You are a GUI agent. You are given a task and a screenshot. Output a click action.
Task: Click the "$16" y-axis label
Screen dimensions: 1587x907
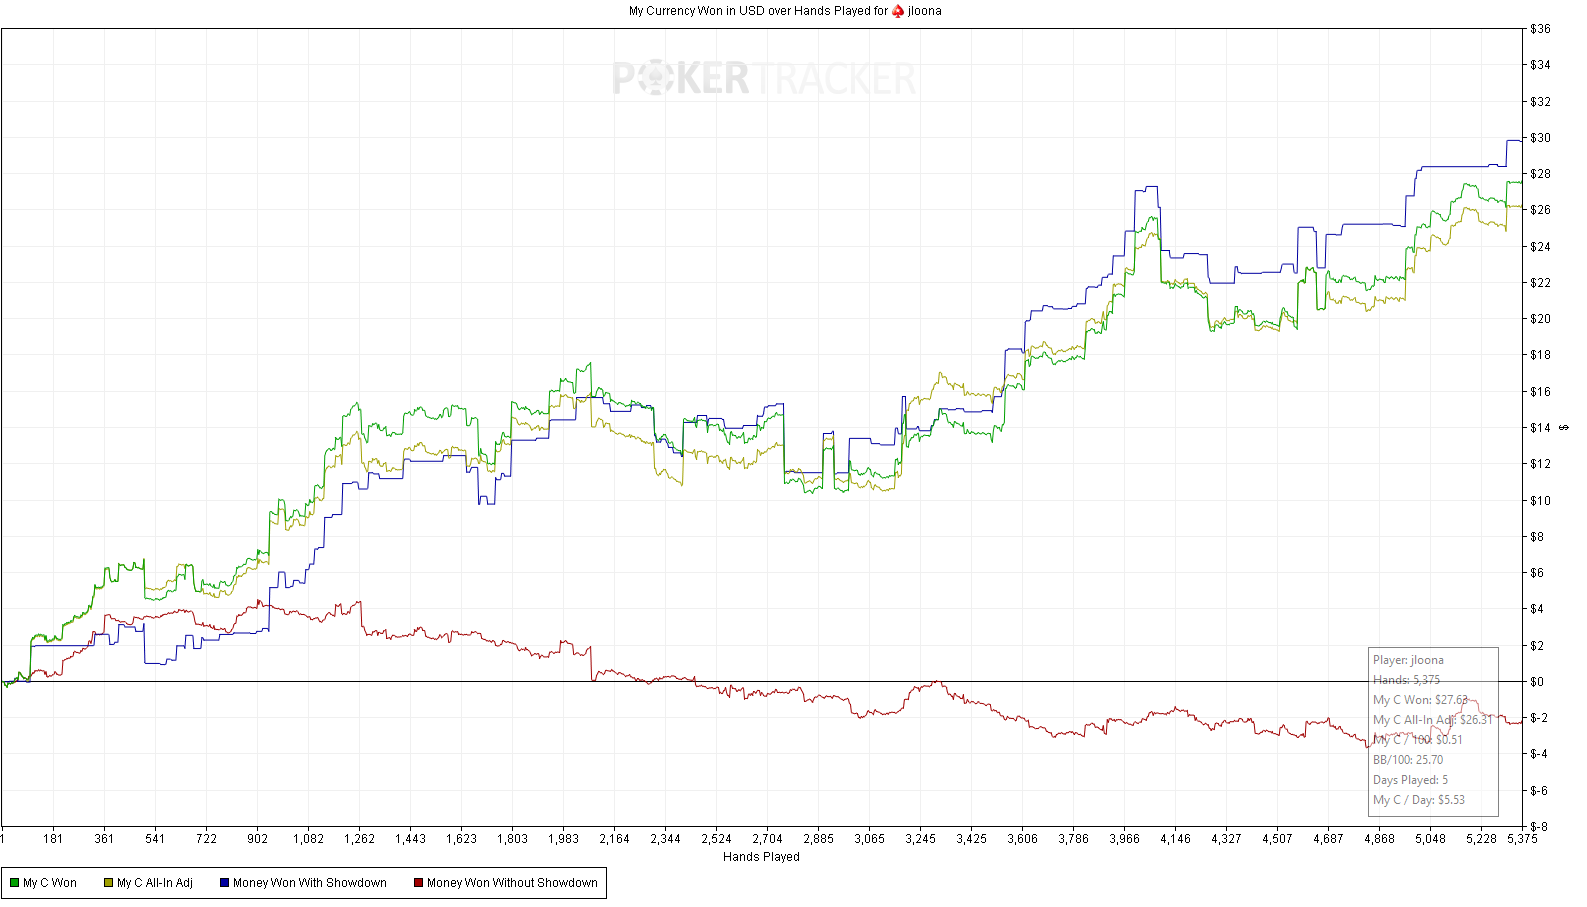pyautogui.click(x=1540, y=392)
